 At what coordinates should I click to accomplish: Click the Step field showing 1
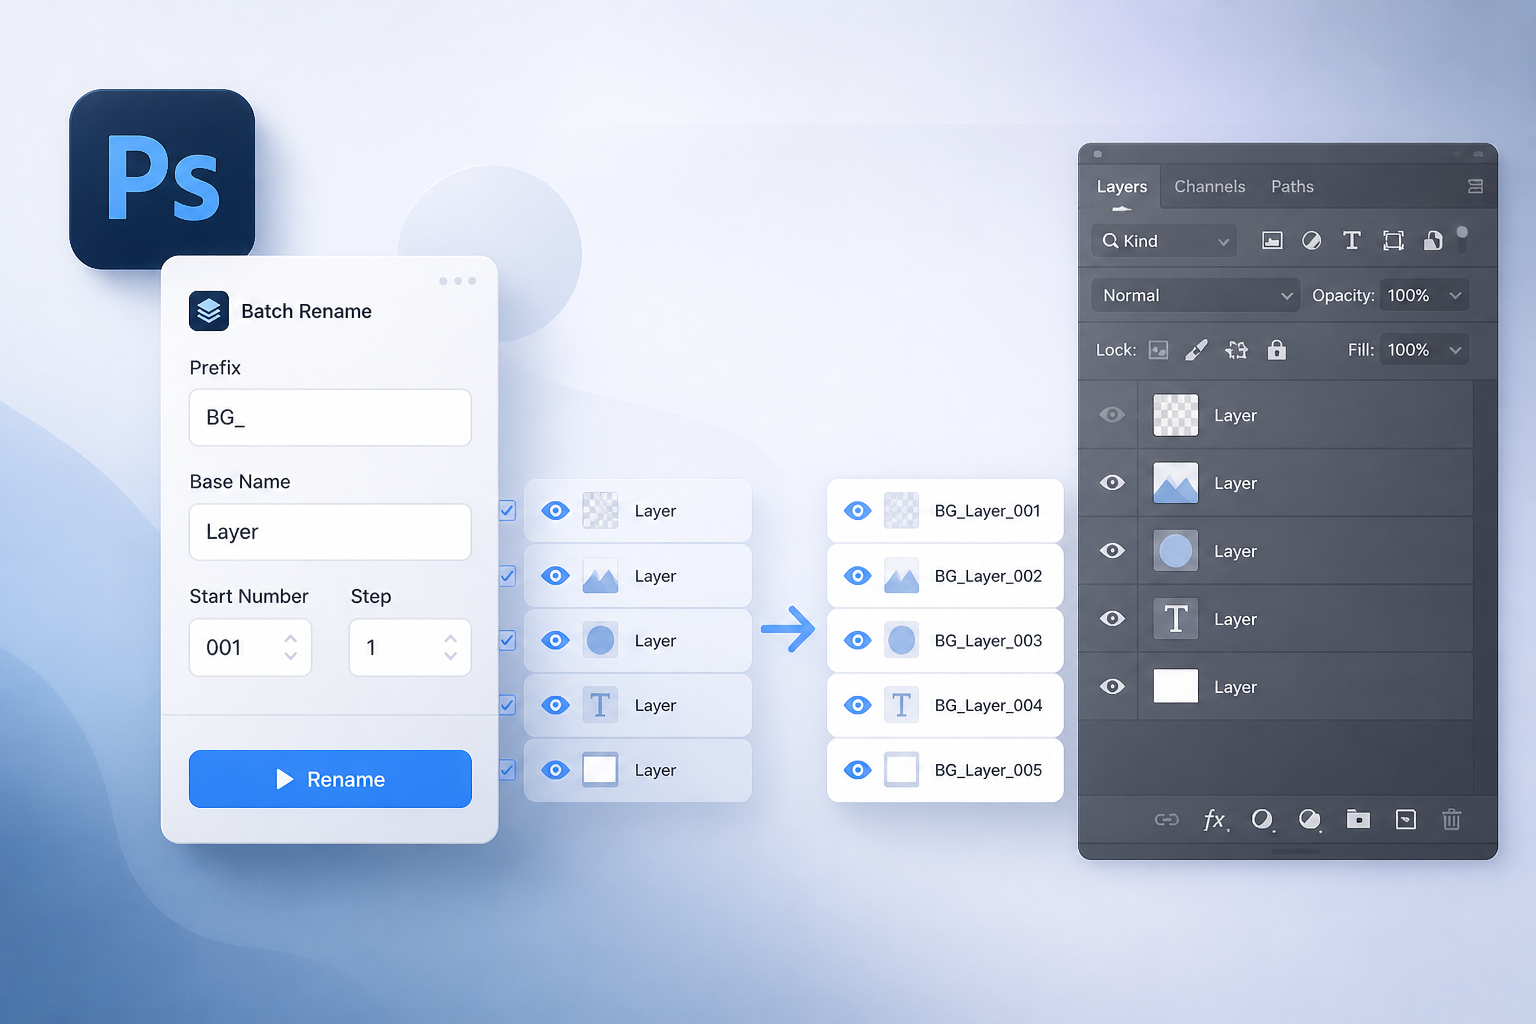pos(410,647)
